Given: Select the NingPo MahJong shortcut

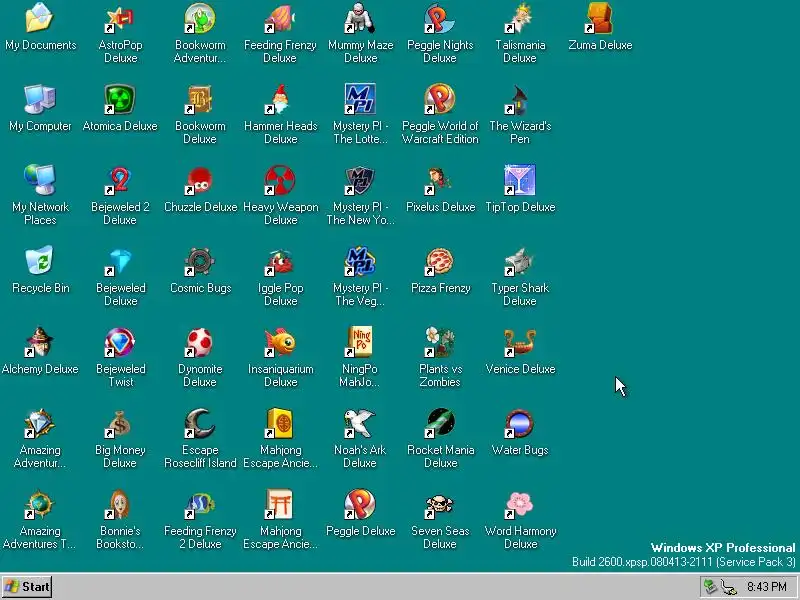Looking at the screenshot, I should click(x=360, y=342).
